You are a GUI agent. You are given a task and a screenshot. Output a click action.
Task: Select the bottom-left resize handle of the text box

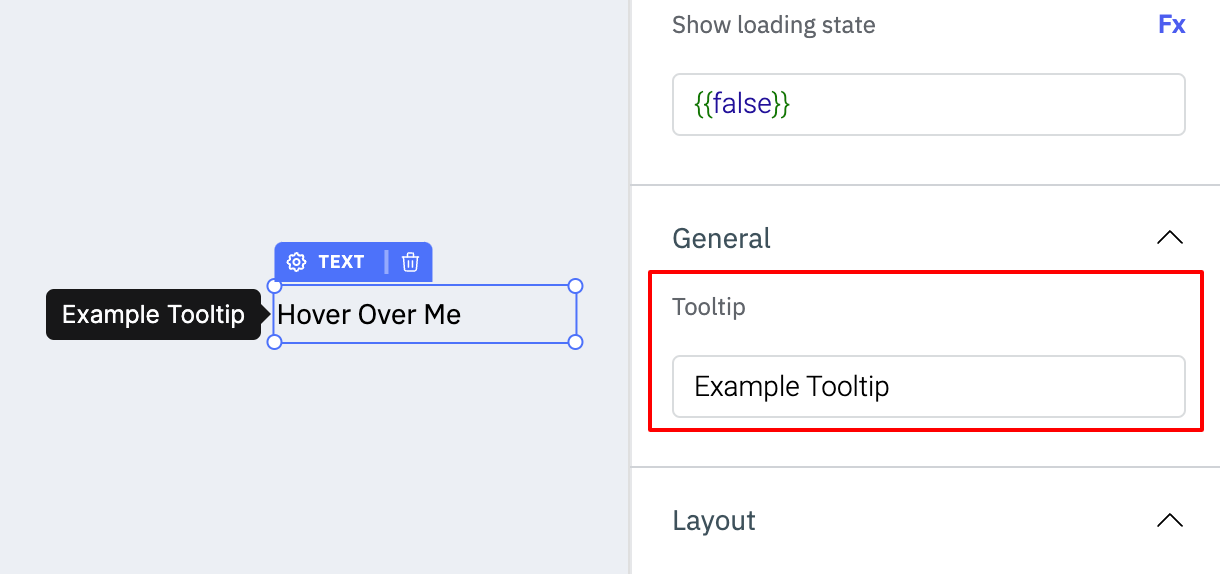pyautogui.click(x=275, y=342)
